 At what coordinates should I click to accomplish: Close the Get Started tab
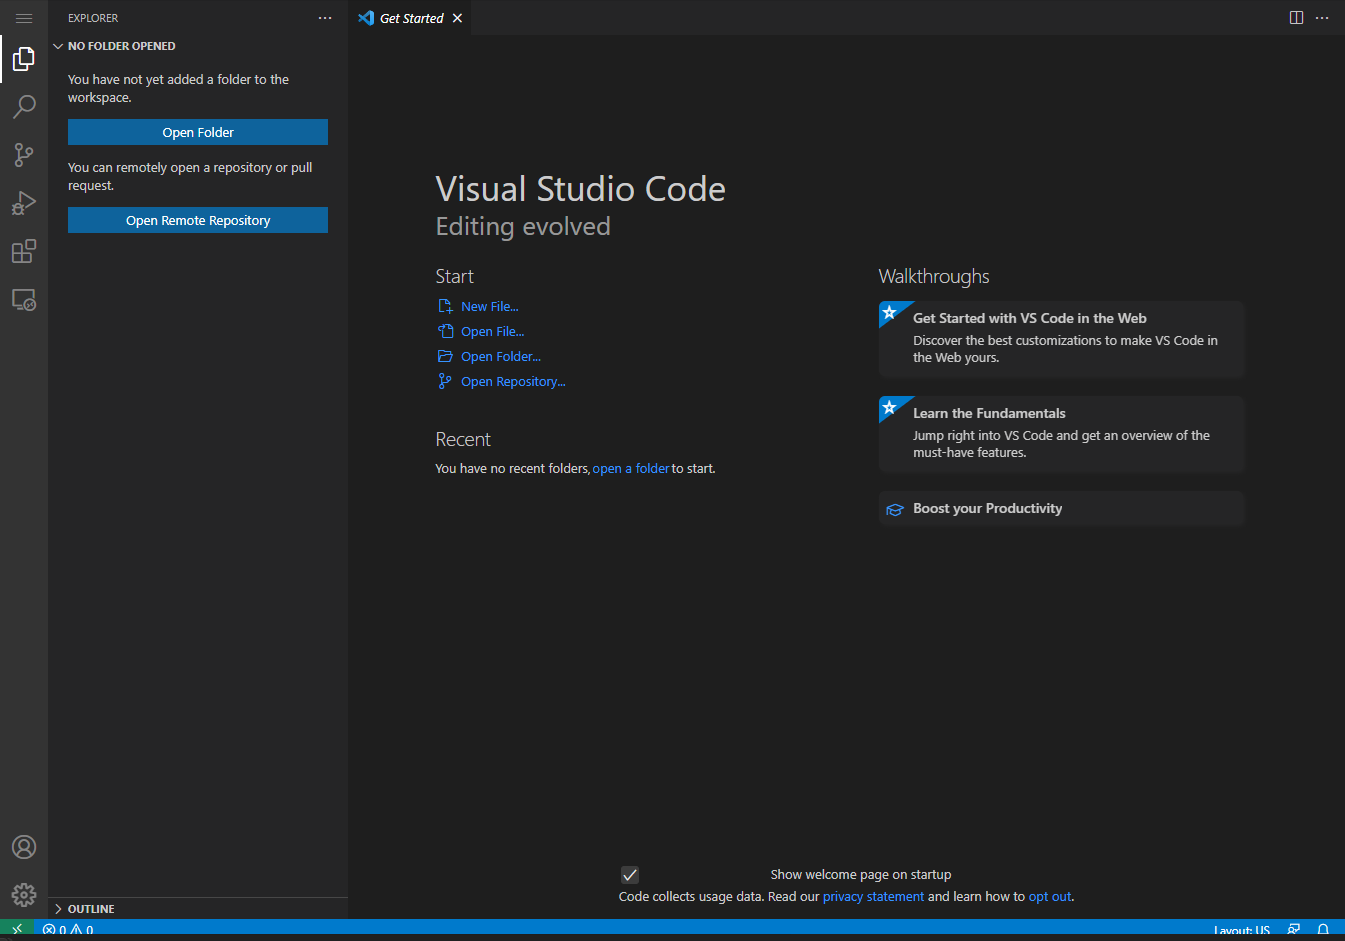click(x=457, y=18)
